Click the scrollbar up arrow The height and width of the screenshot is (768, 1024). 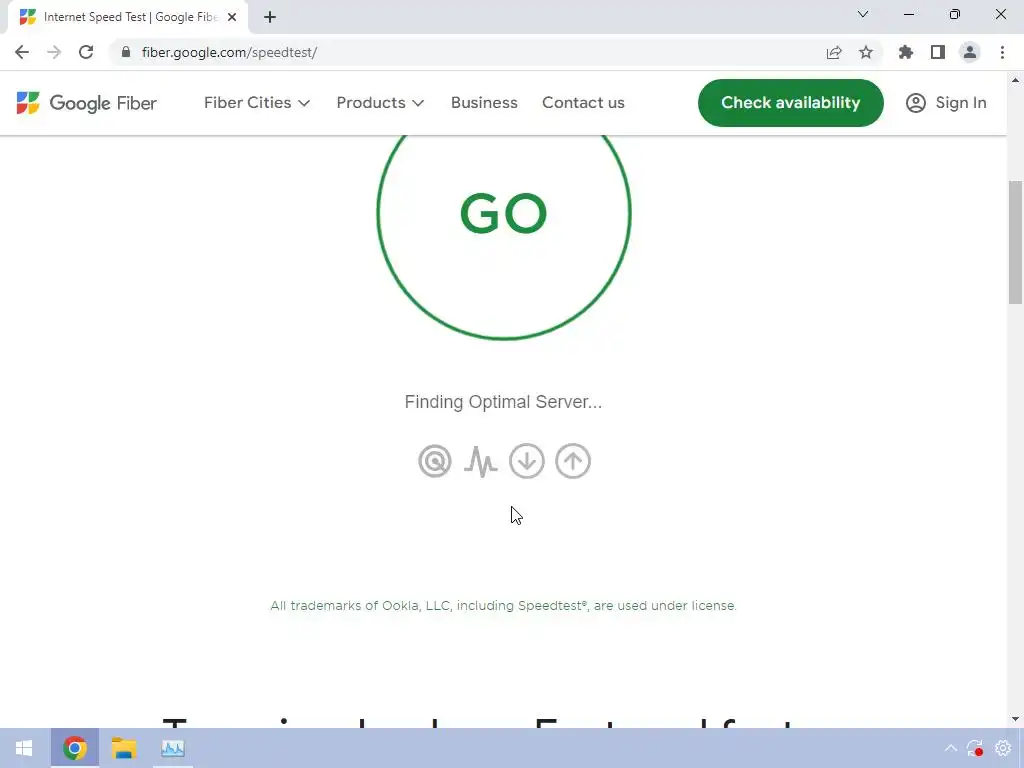point(1015,80)
